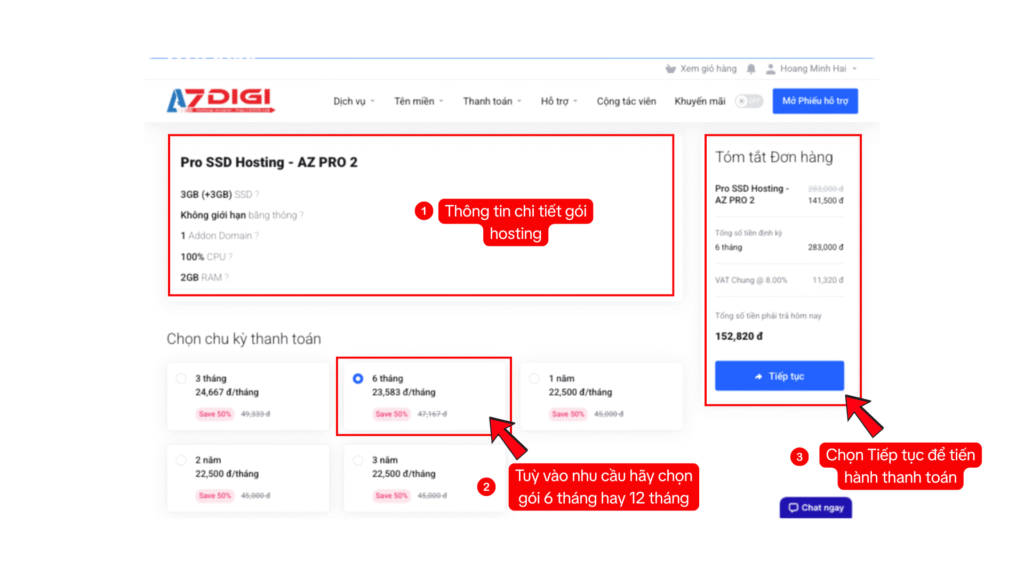Select the 3 năm billing cycle
This screenshot has width=1024, height=576.
(358, 460)
